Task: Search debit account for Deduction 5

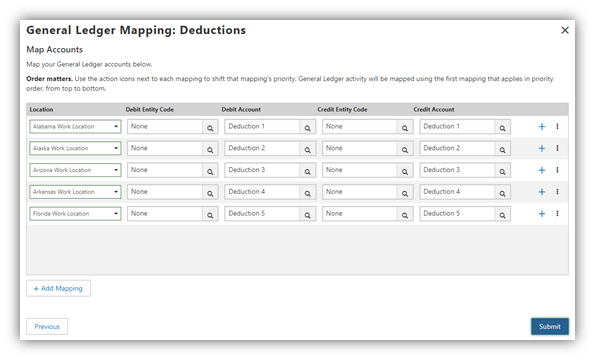Action: pyautogui.click(x=307, y=214)
